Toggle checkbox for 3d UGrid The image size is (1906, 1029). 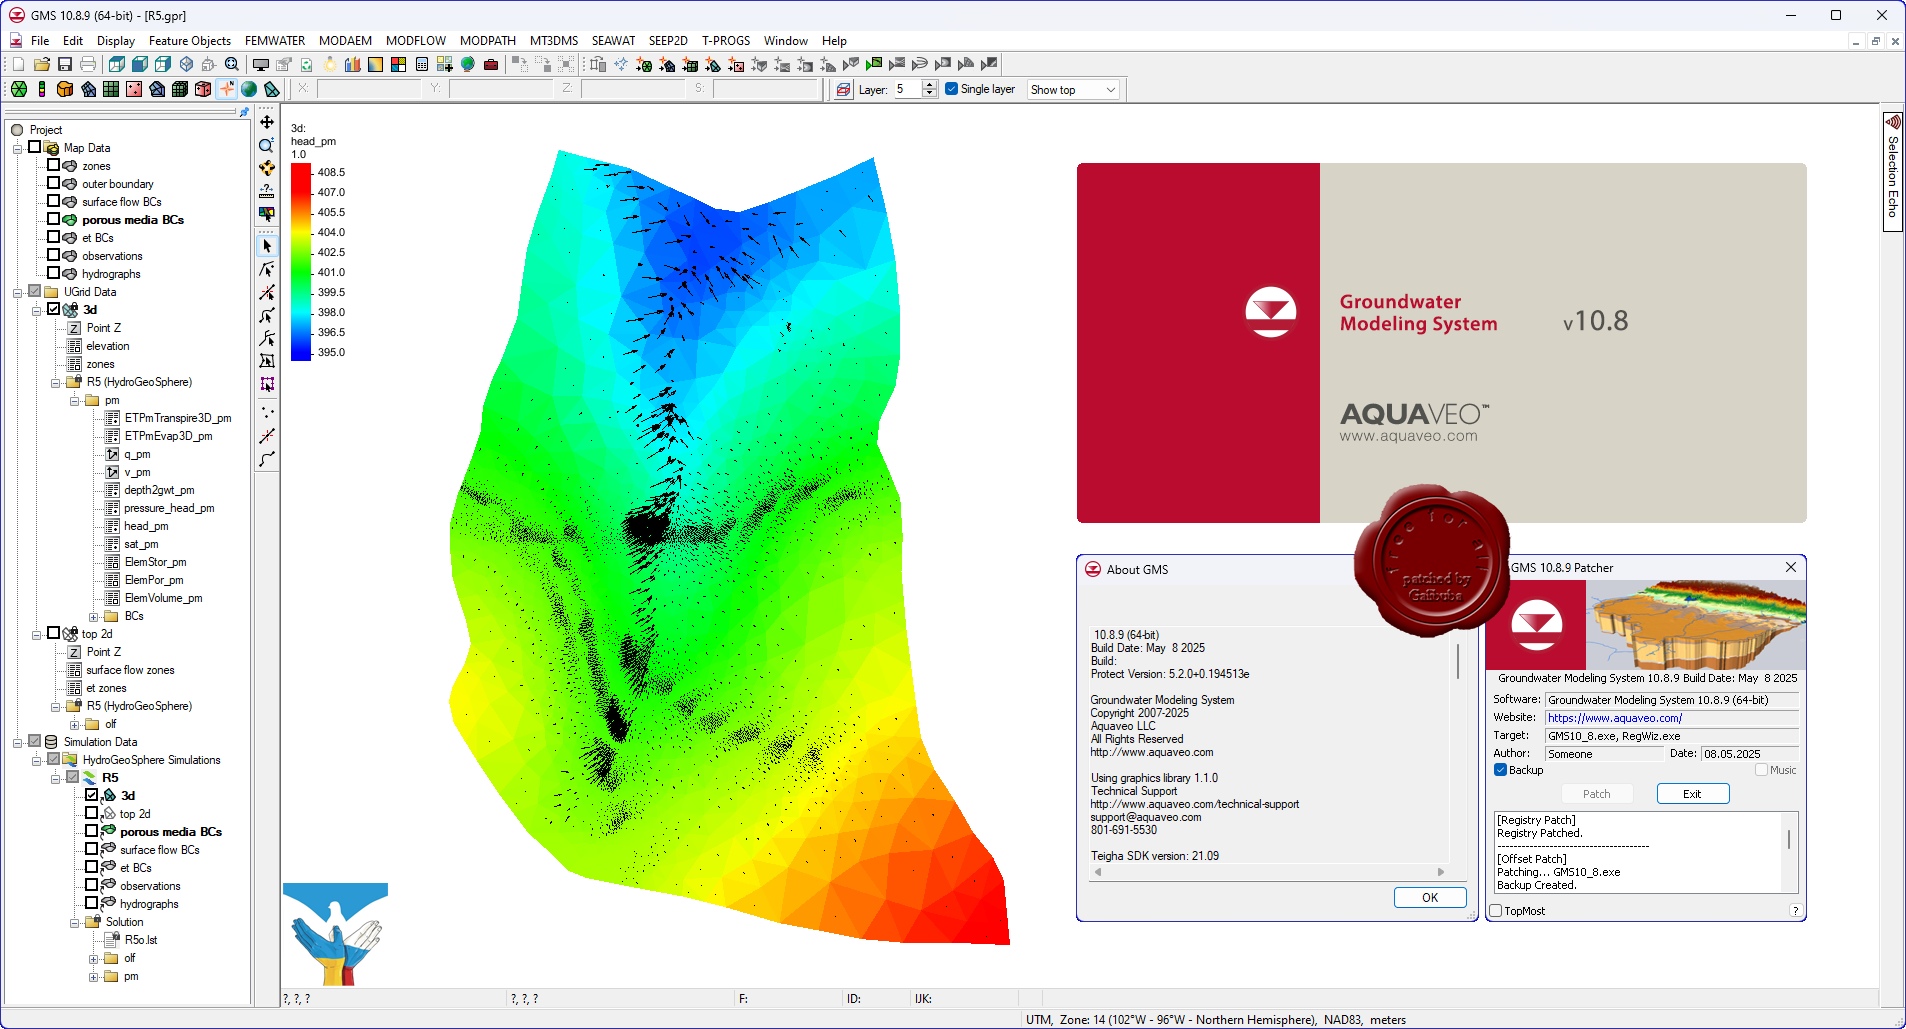pyautogui.click(x=54, y=309)
